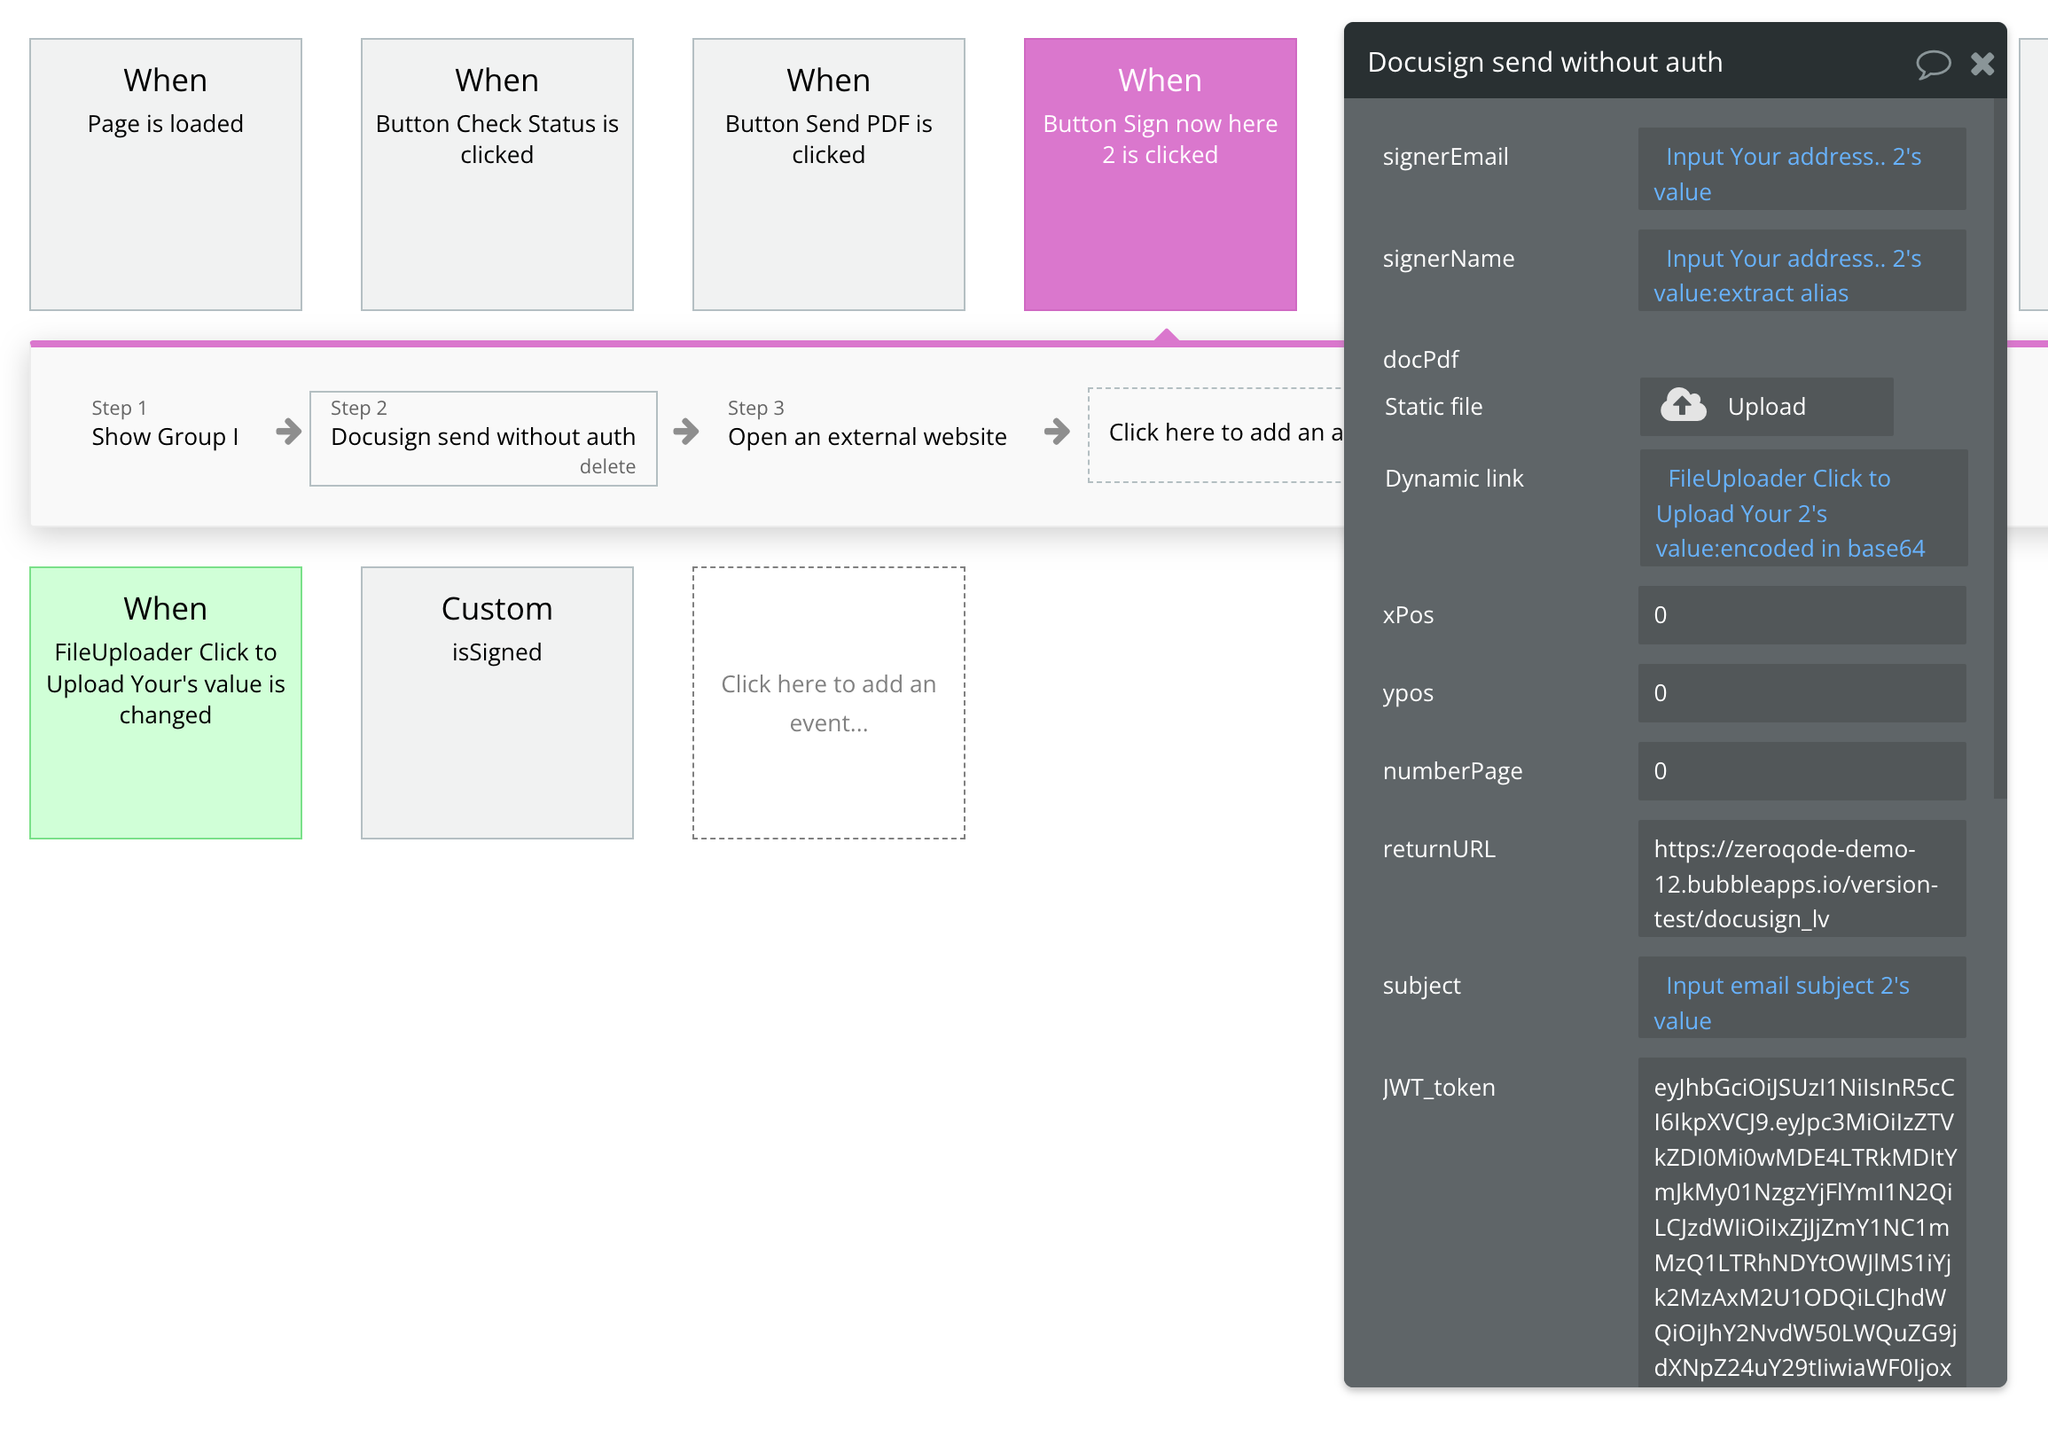Click the ypos value field
This screenshot has height=1436, width=2048.
coord(1802,693)
